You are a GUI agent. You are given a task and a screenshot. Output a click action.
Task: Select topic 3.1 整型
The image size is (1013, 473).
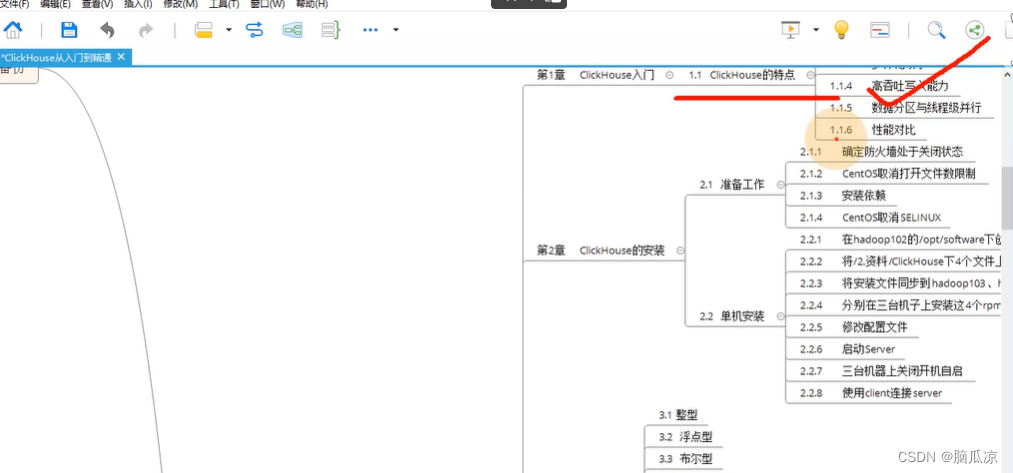click(678, 415)
